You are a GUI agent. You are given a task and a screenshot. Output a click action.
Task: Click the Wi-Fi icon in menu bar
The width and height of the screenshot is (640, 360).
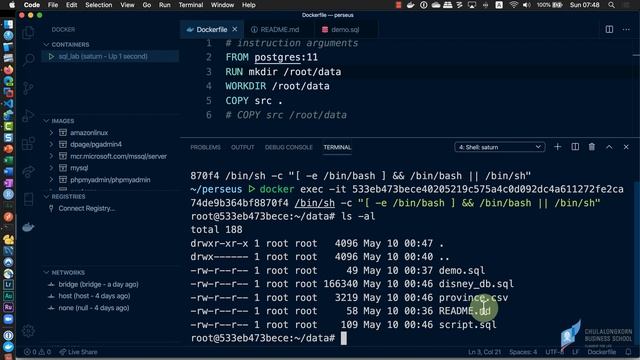point(513,5)
